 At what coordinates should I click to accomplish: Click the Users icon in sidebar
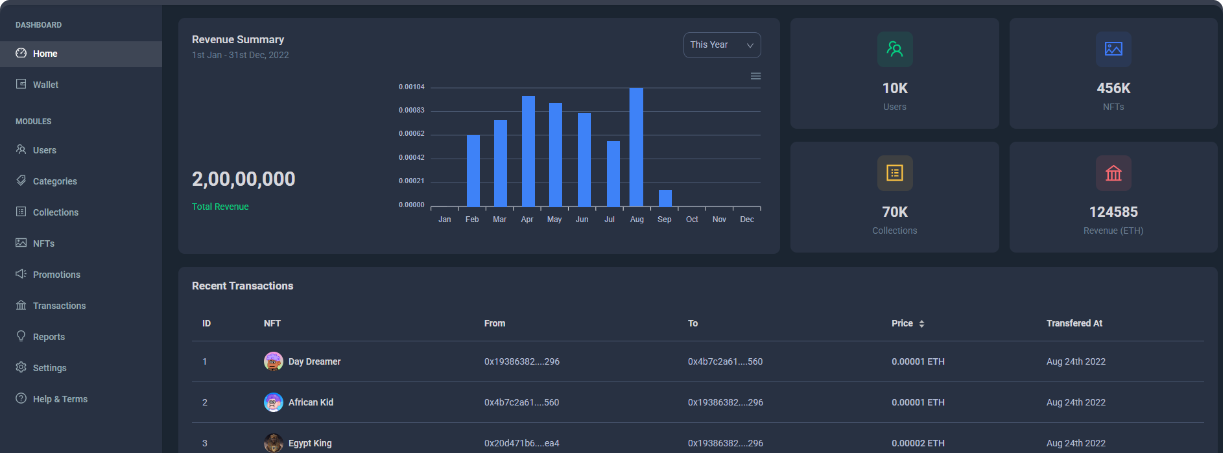click(x=21, y=150)
